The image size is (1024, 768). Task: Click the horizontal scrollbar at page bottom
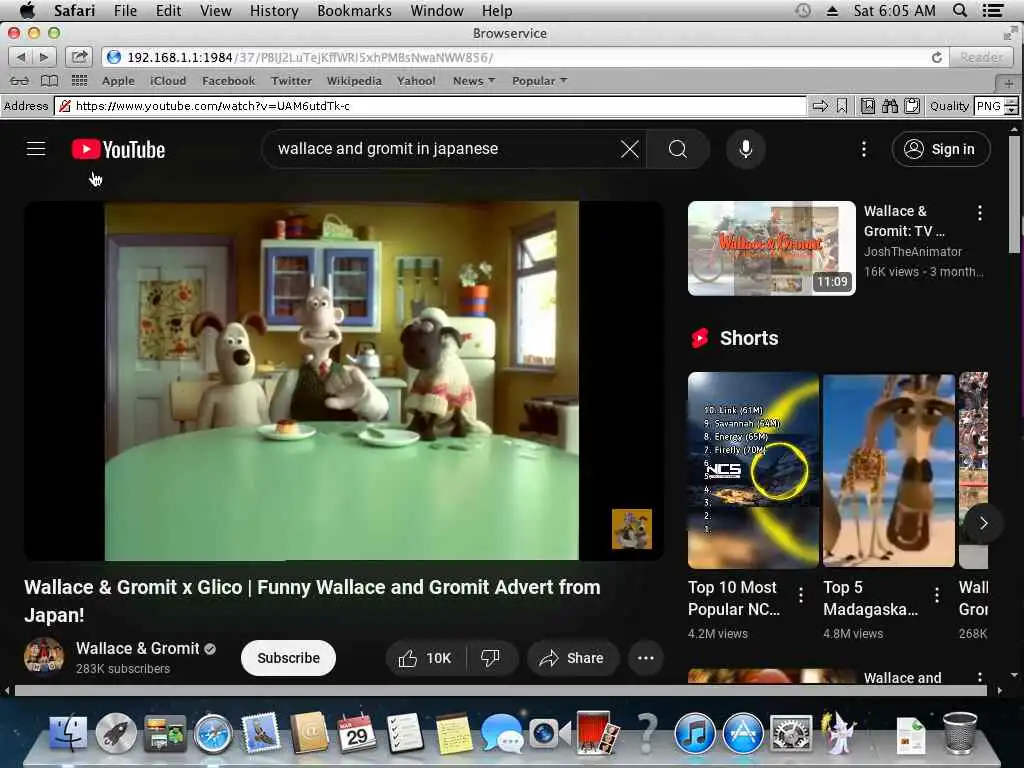click(500, 690)
